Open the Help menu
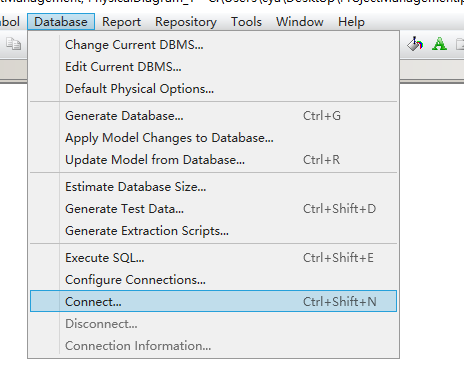464x369 pixels. point(351,22)
